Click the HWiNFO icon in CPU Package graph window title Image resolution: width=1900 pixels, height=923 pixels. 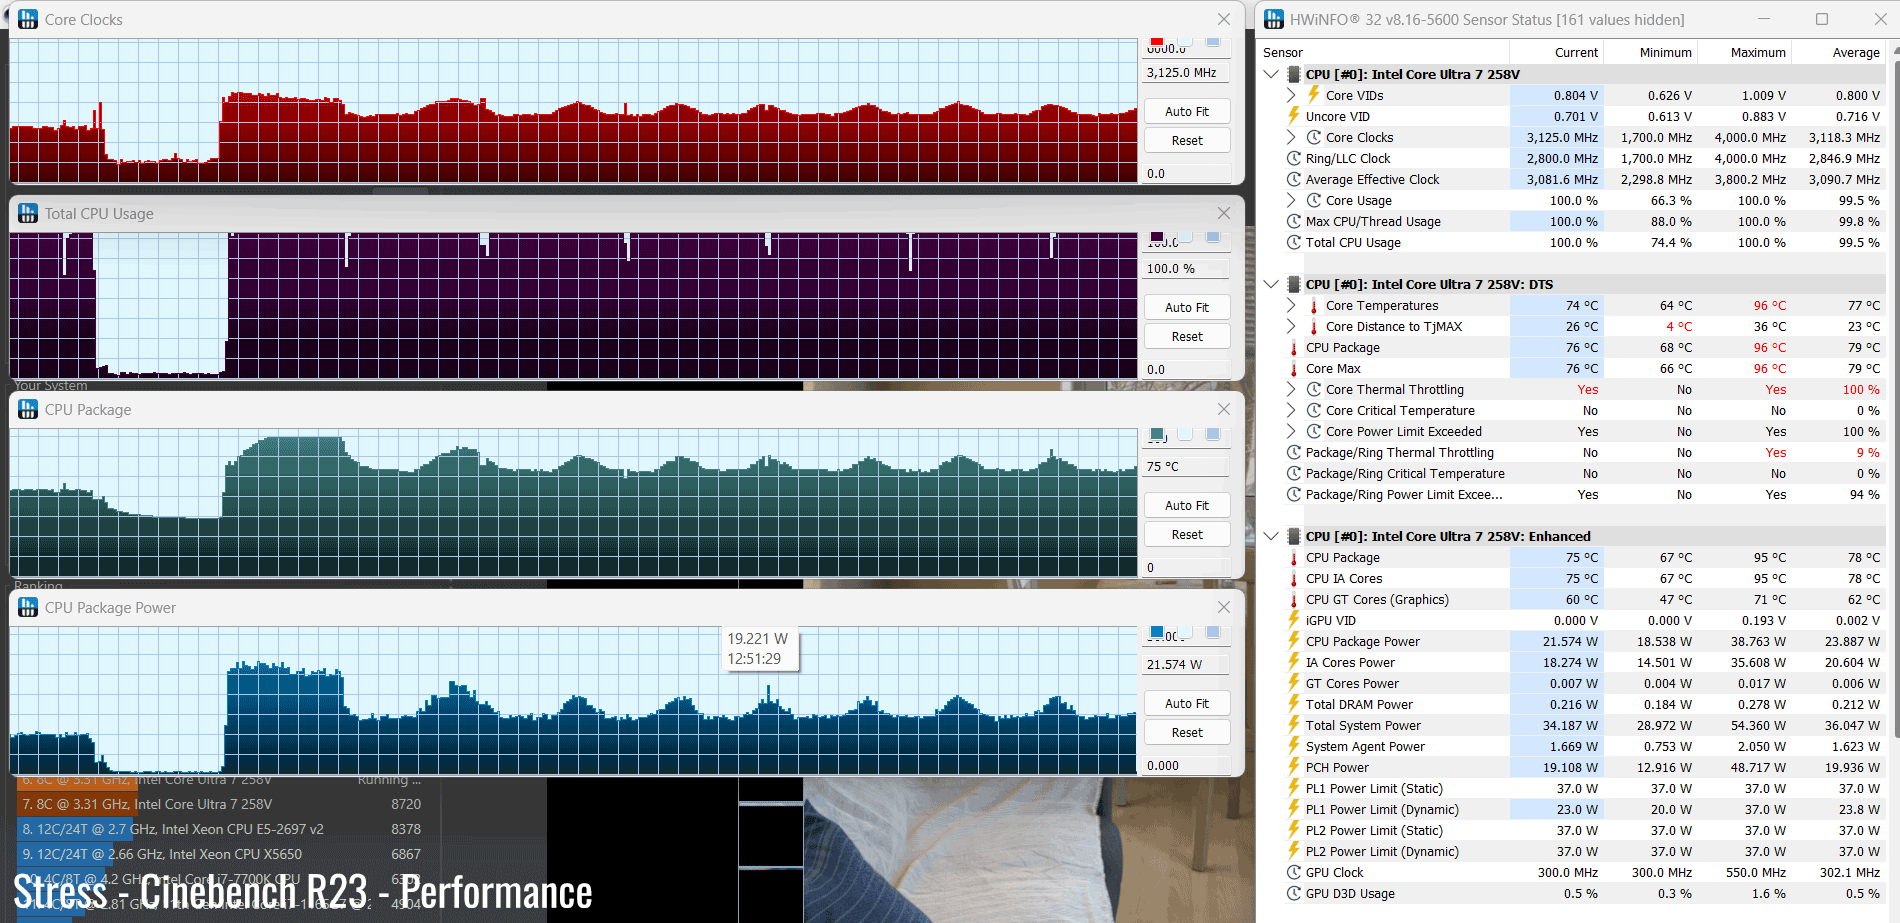click(28, 409)
